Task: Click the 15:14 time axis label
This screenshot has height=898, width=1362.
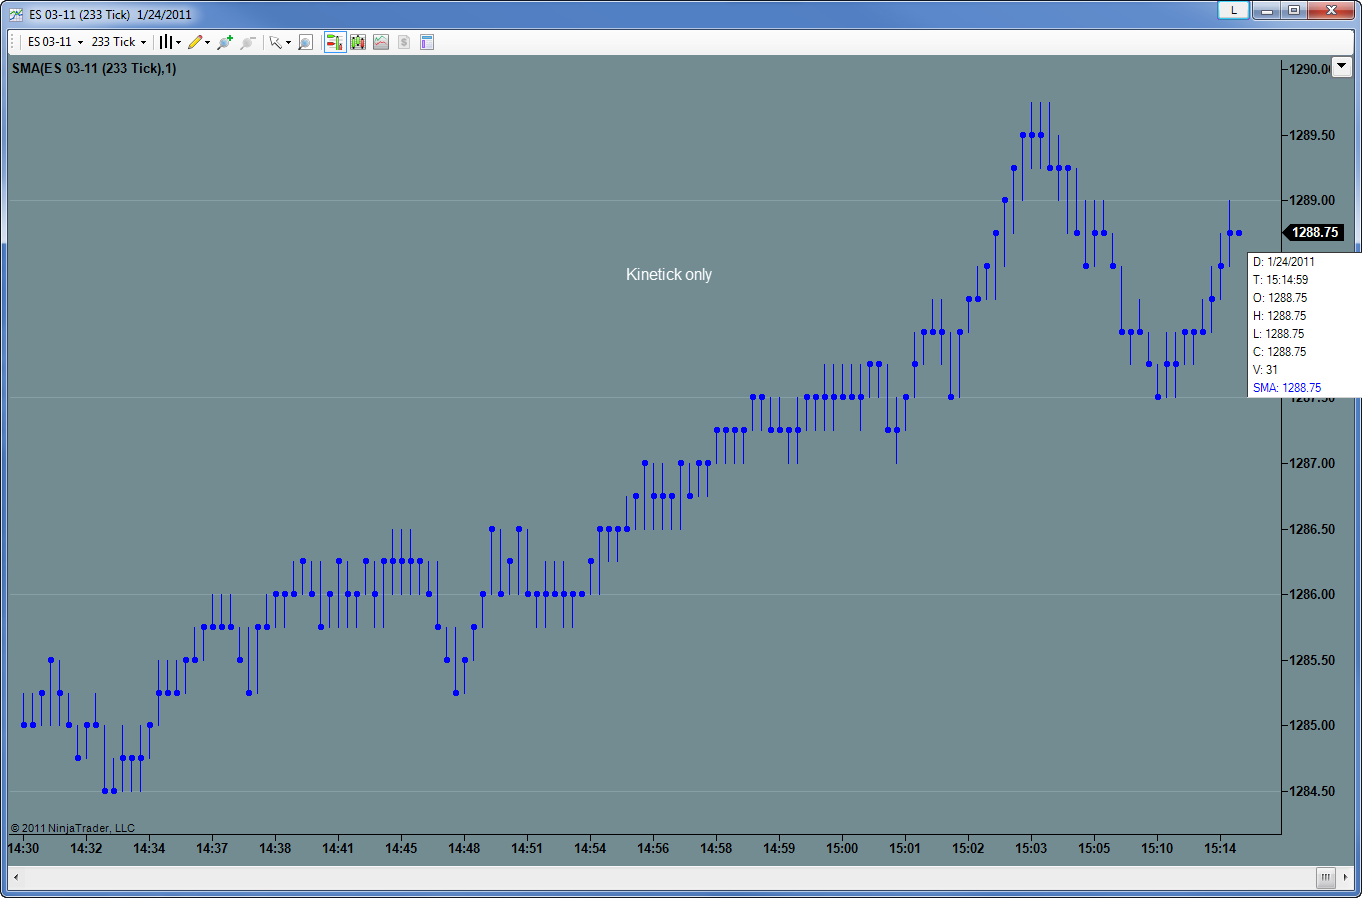Action: coord(1220,848)
